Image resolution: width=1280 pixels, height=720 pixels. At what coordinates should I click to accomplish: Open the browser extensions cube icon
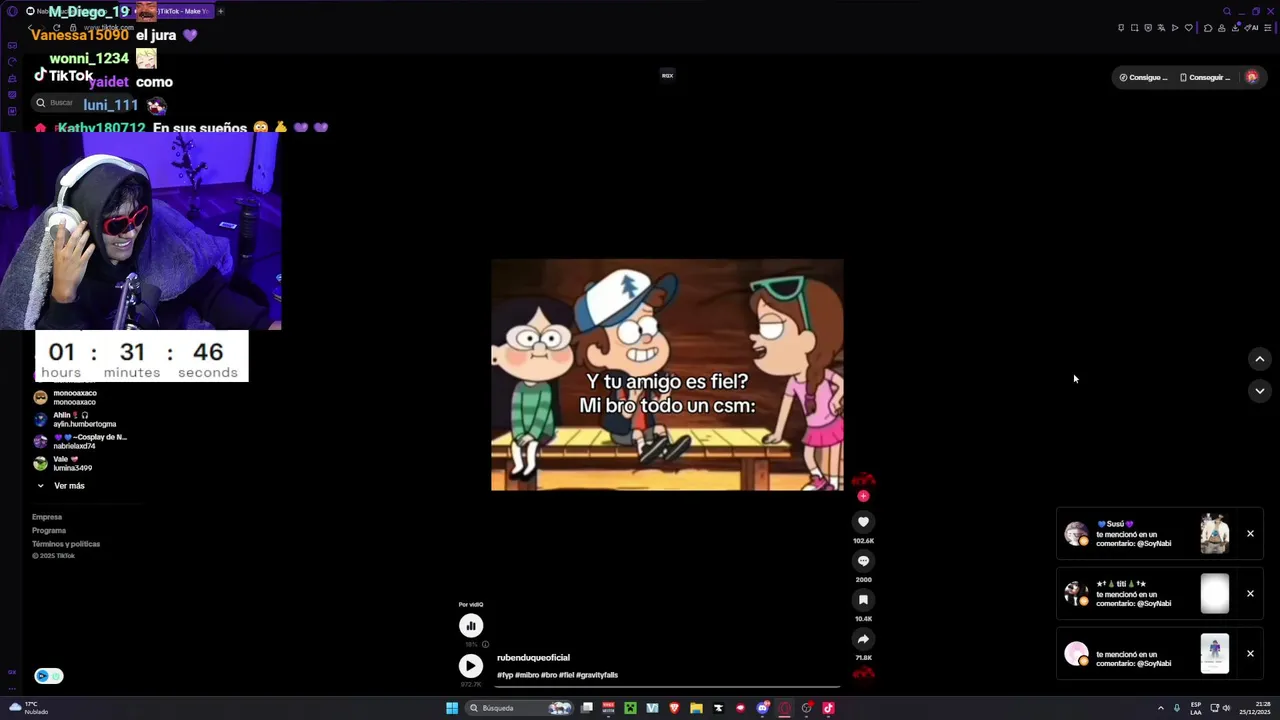pos(1208,28)
